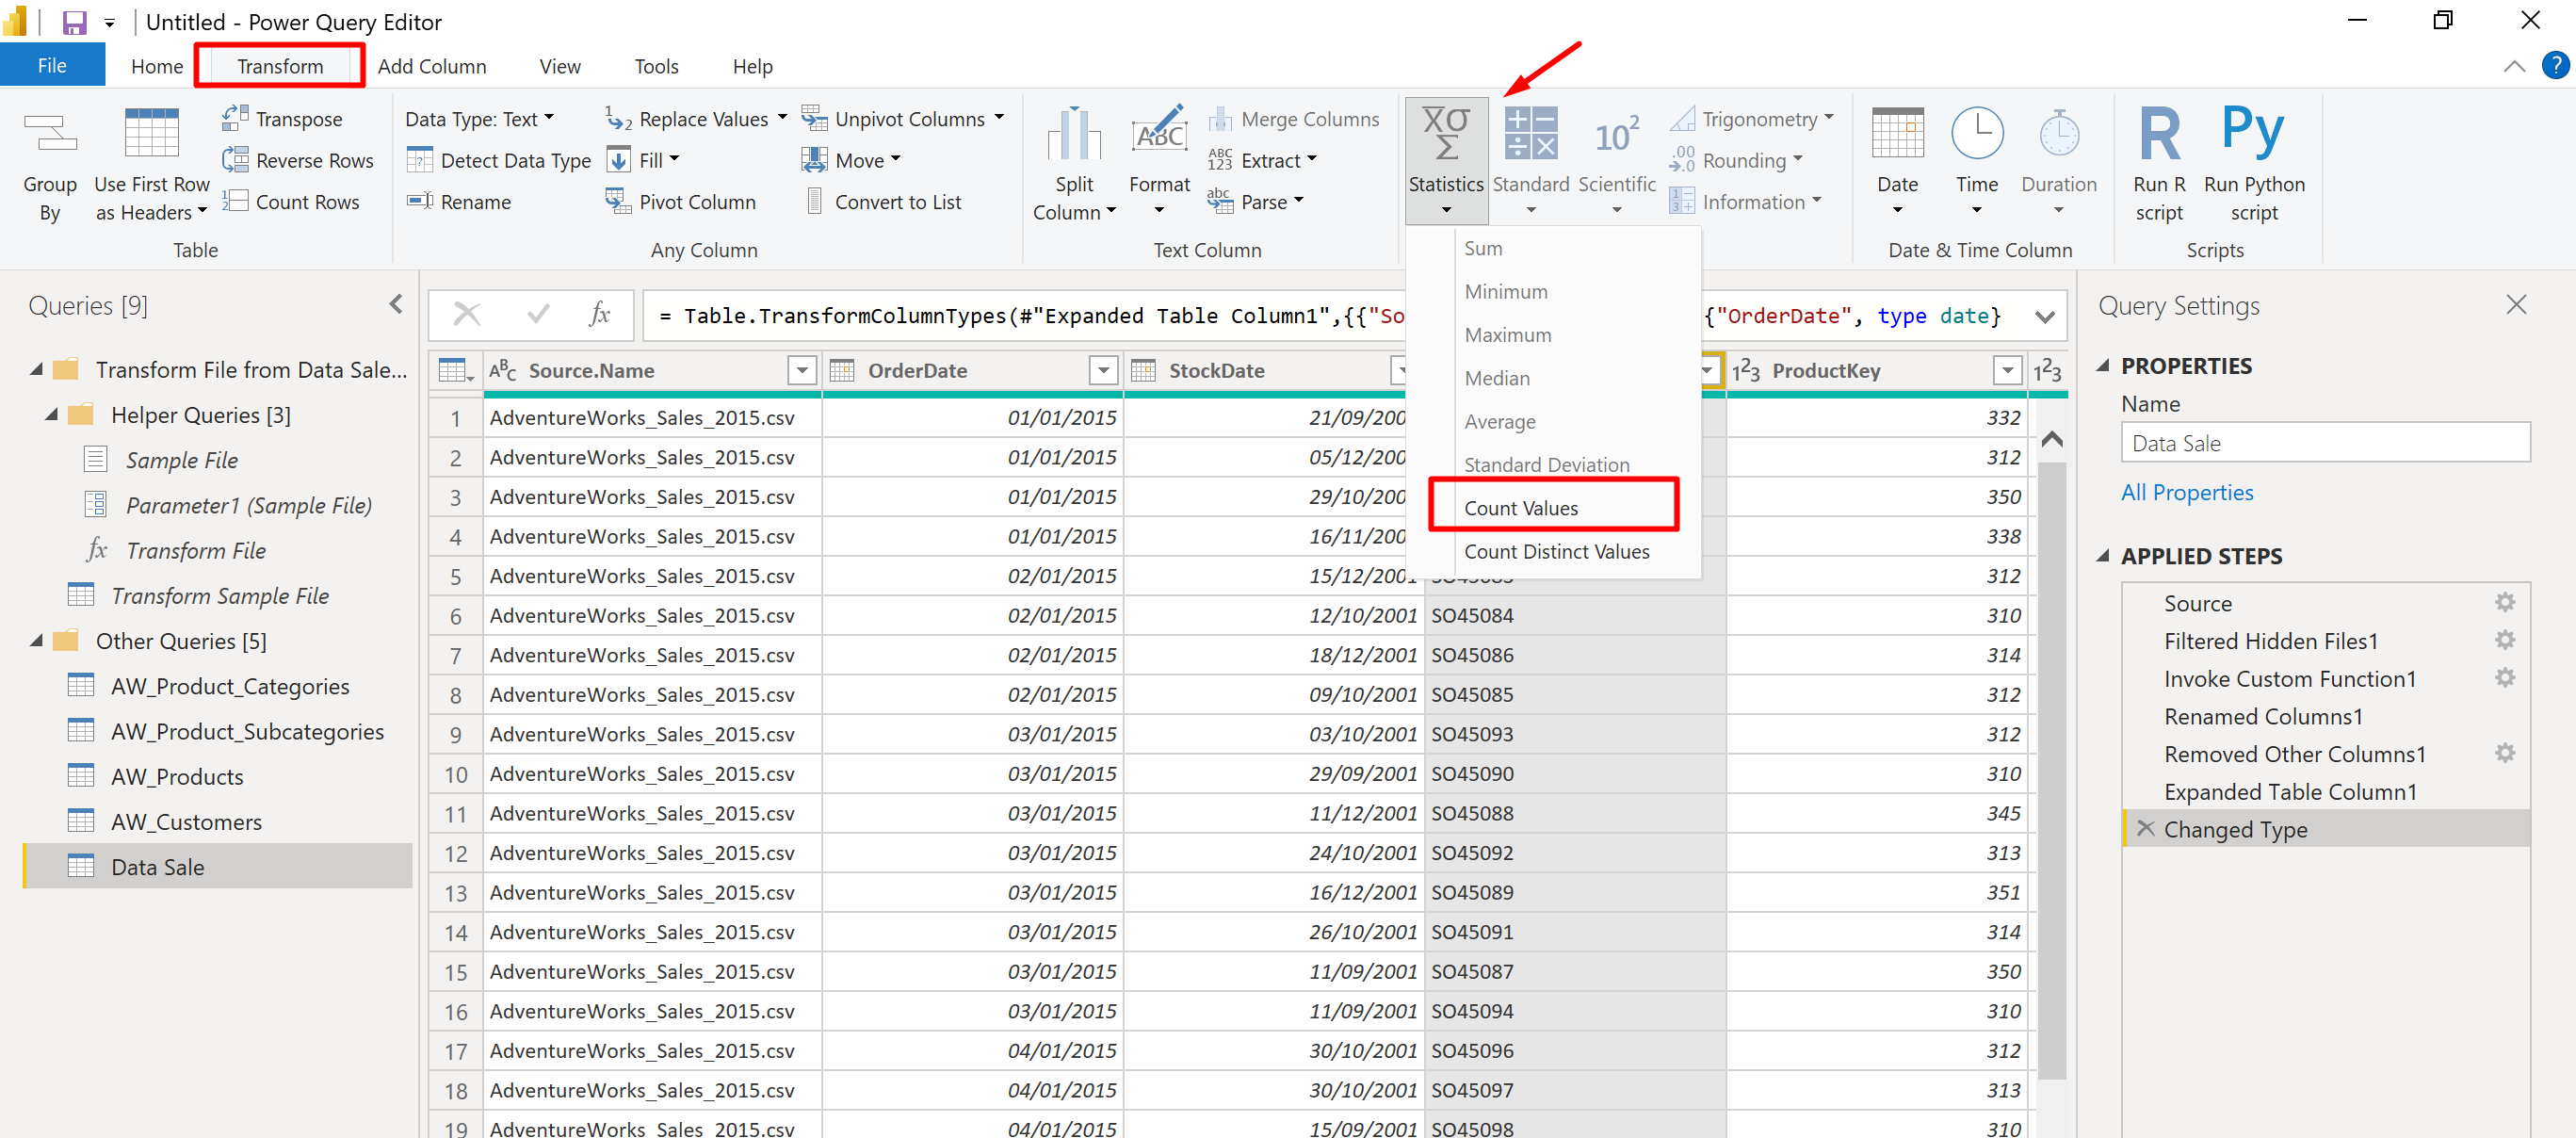Select the AW_Products query
2576x1138 pixels.
pyautogui.click(x=177, y=776)
